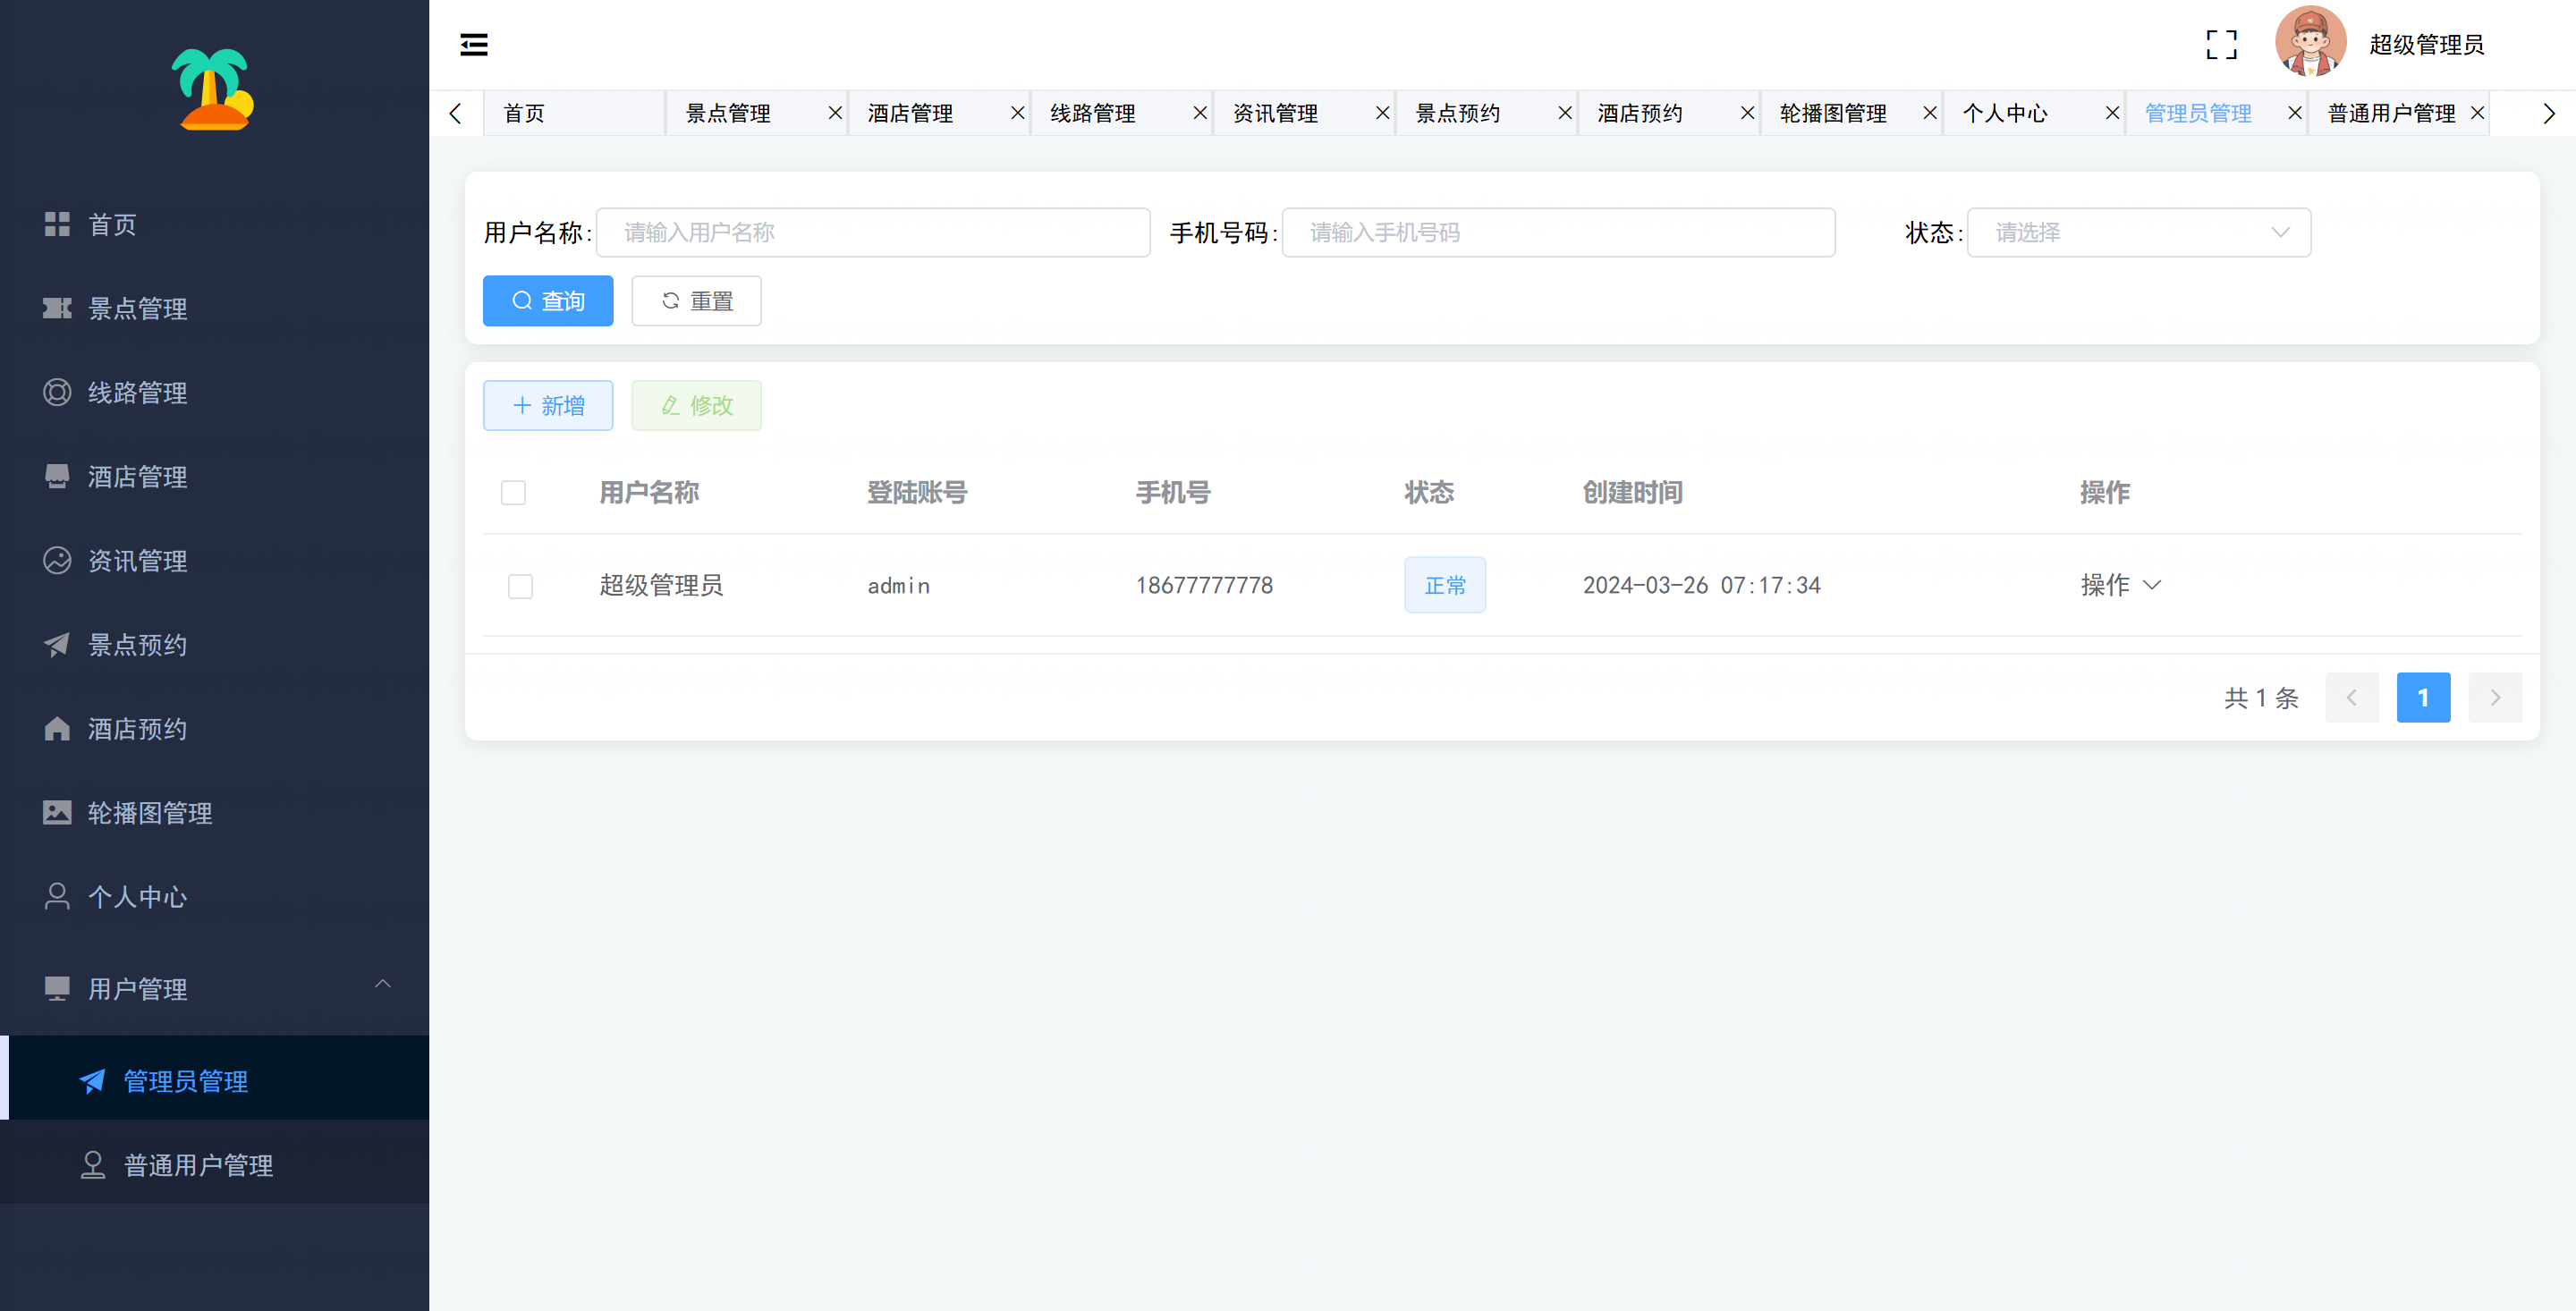Screen dimensions: 2576x1311
Task: Open the 状态 select dropdown
Action: tap(2138, 233)
